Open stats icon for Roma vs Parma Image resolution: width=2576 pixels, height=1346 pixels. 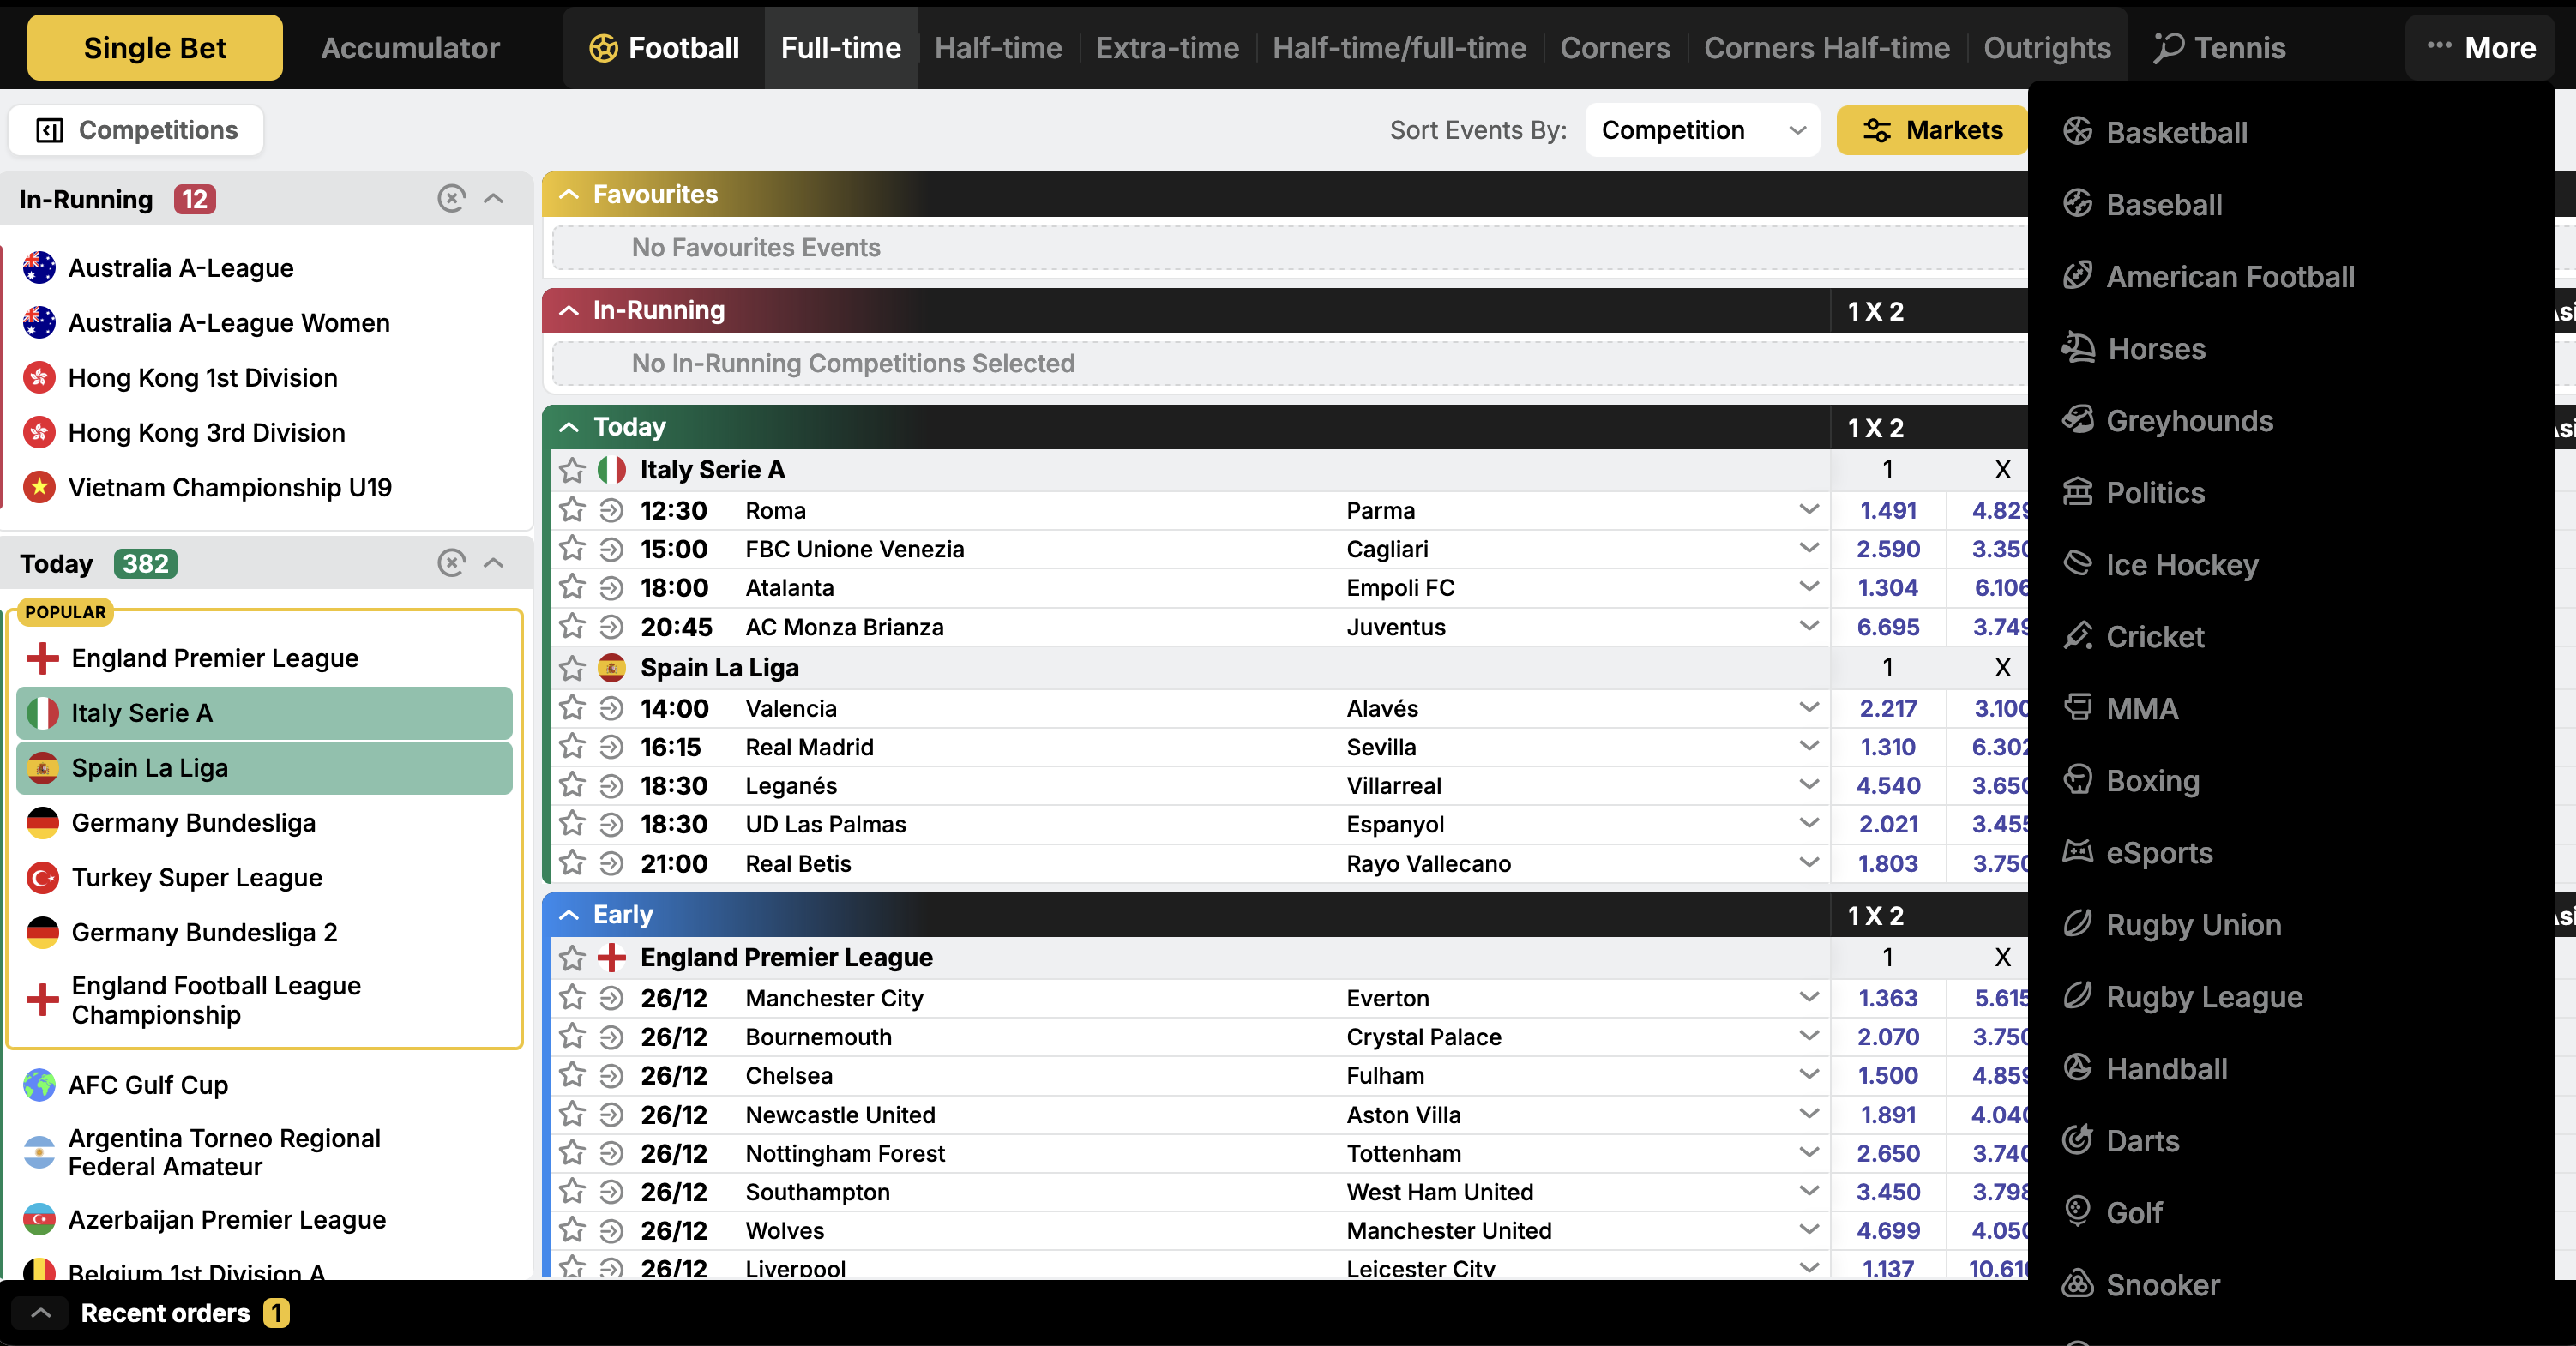[611, 510]
